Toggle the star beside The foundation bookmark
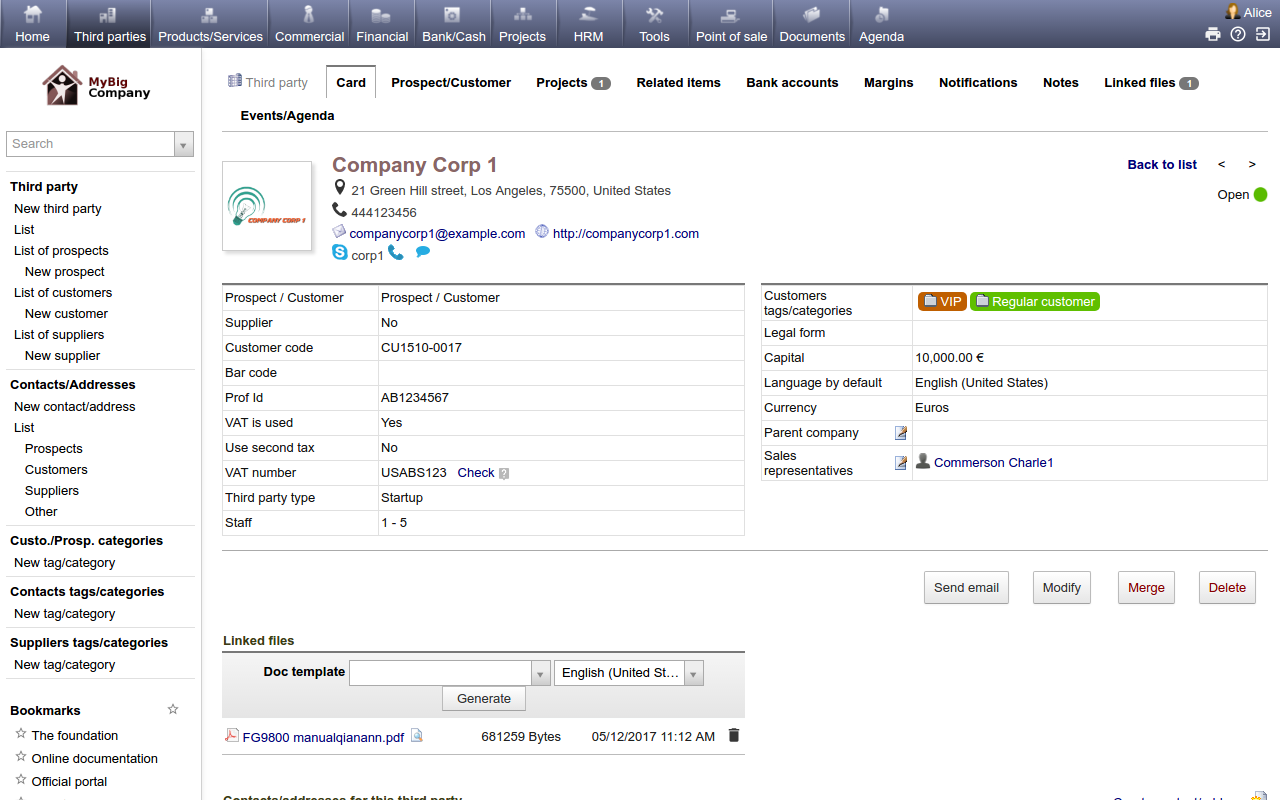 pyautogui.click(x=18, y=734)
